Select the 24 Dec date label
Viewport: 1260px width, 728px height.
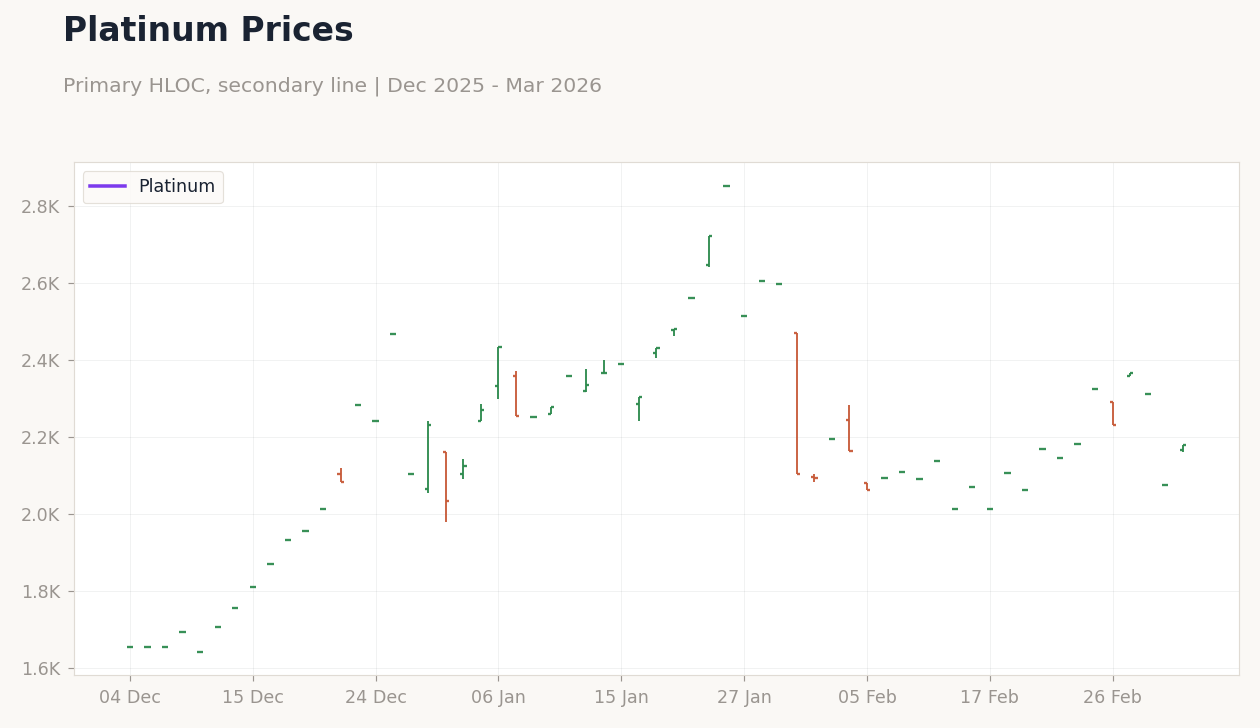pyautogui.click(x=376, y=698)
